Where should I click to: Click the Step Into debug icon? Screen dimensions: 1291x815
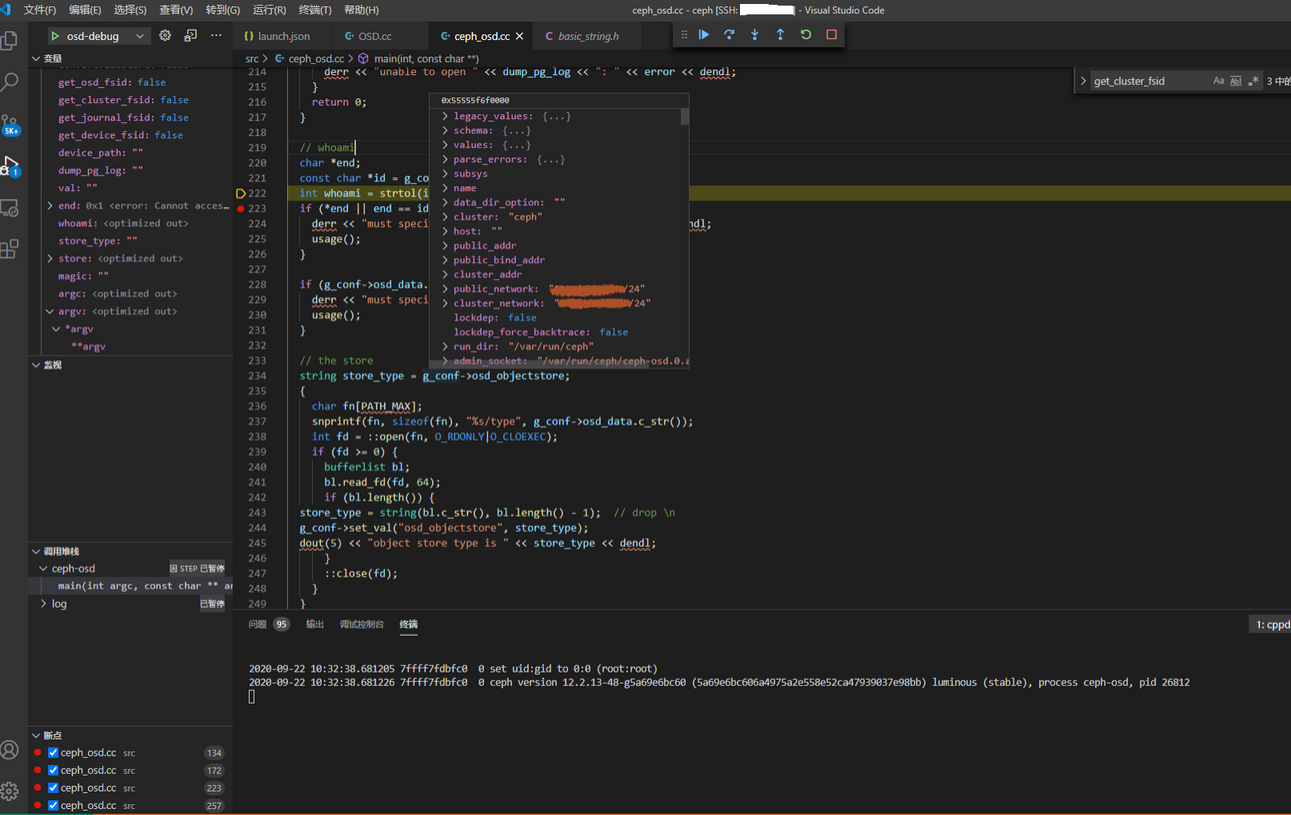tap(755, 35)
